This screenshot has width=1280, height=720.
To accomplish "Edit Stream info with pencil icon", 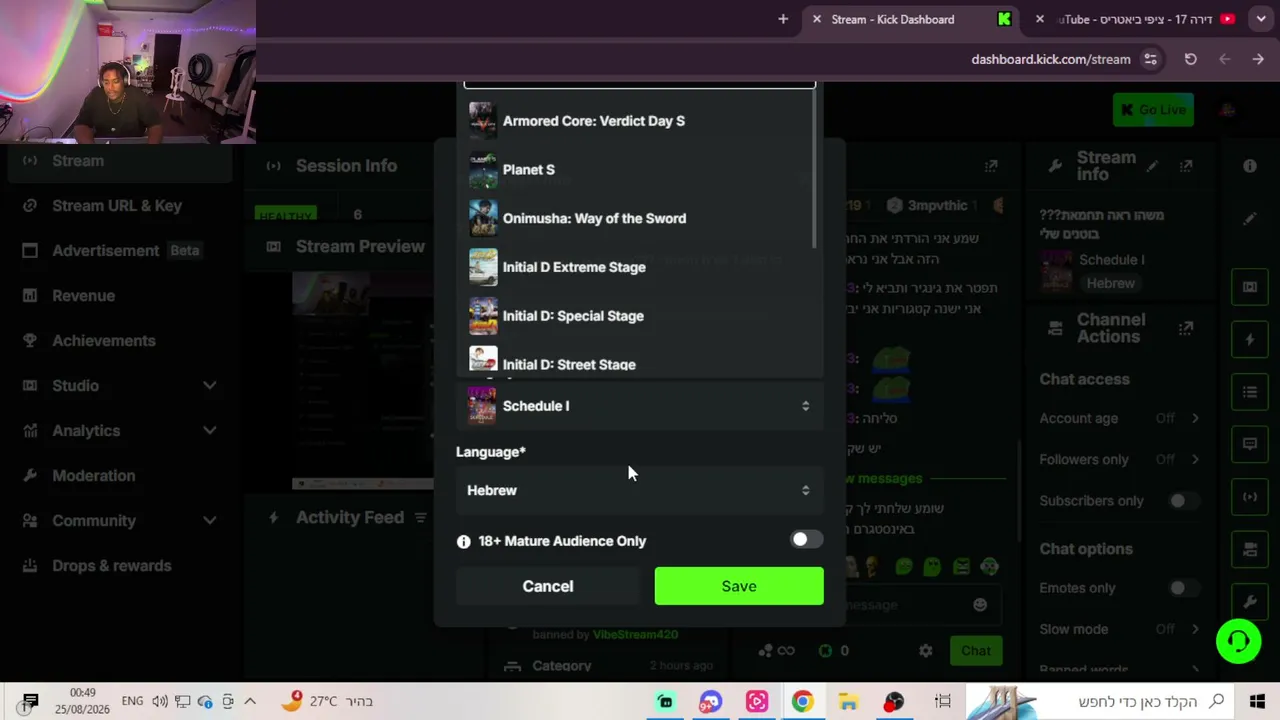I will coord(1153,166).
